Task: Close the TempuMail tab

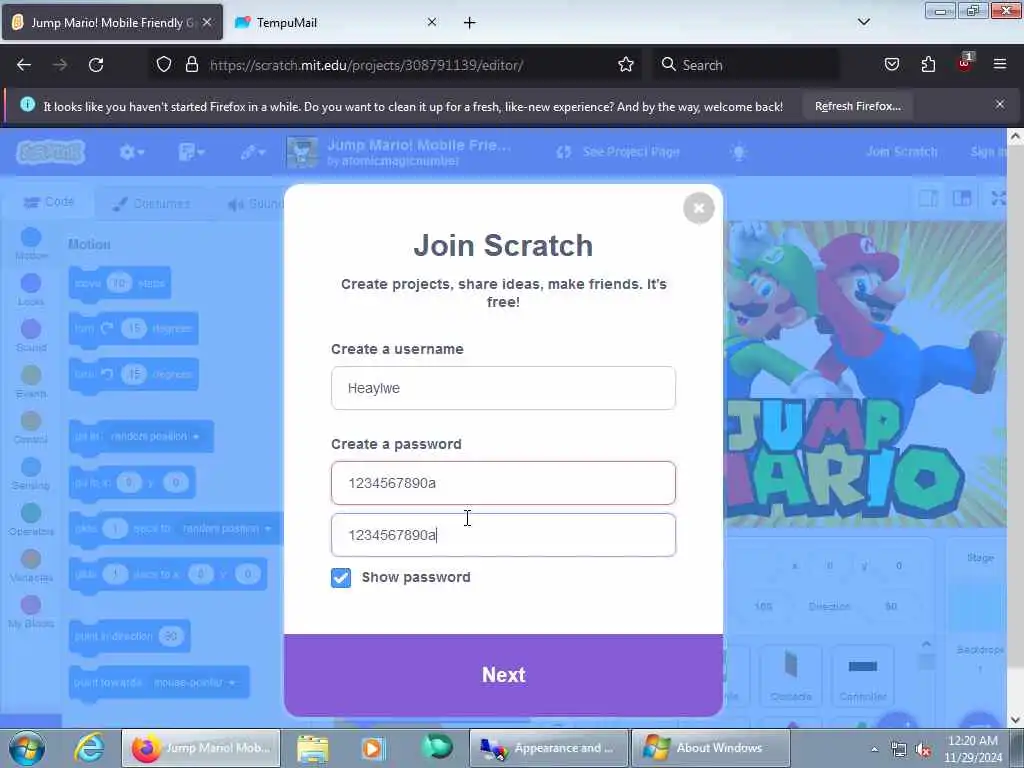Action: pyautogui.click(x=432, y=22)
